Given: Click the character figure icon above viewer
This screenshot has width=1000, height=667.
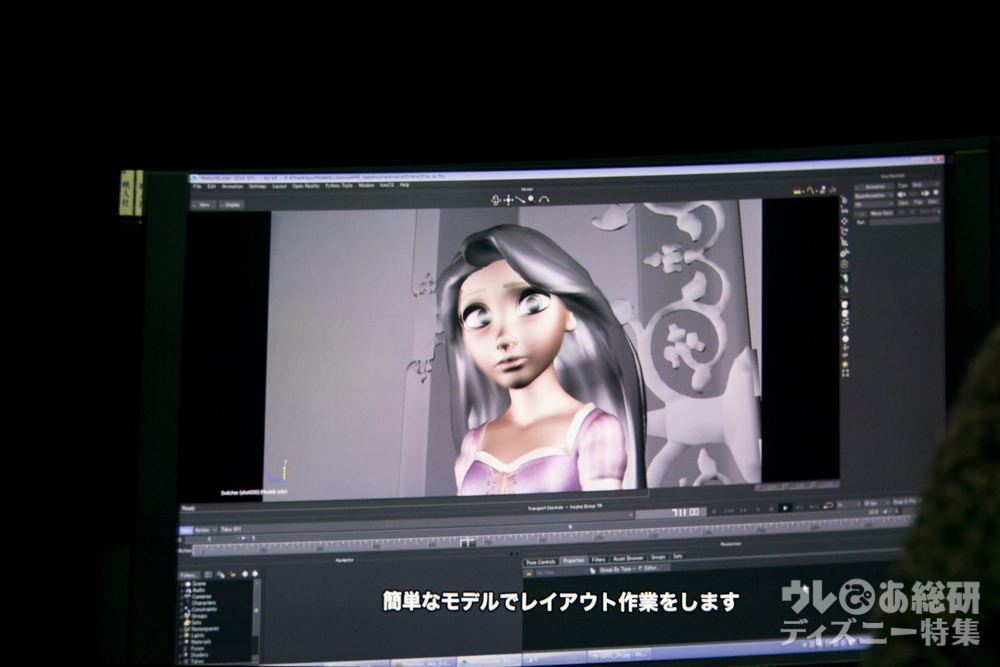Looking at the screenshot, I should pos(823,189).
